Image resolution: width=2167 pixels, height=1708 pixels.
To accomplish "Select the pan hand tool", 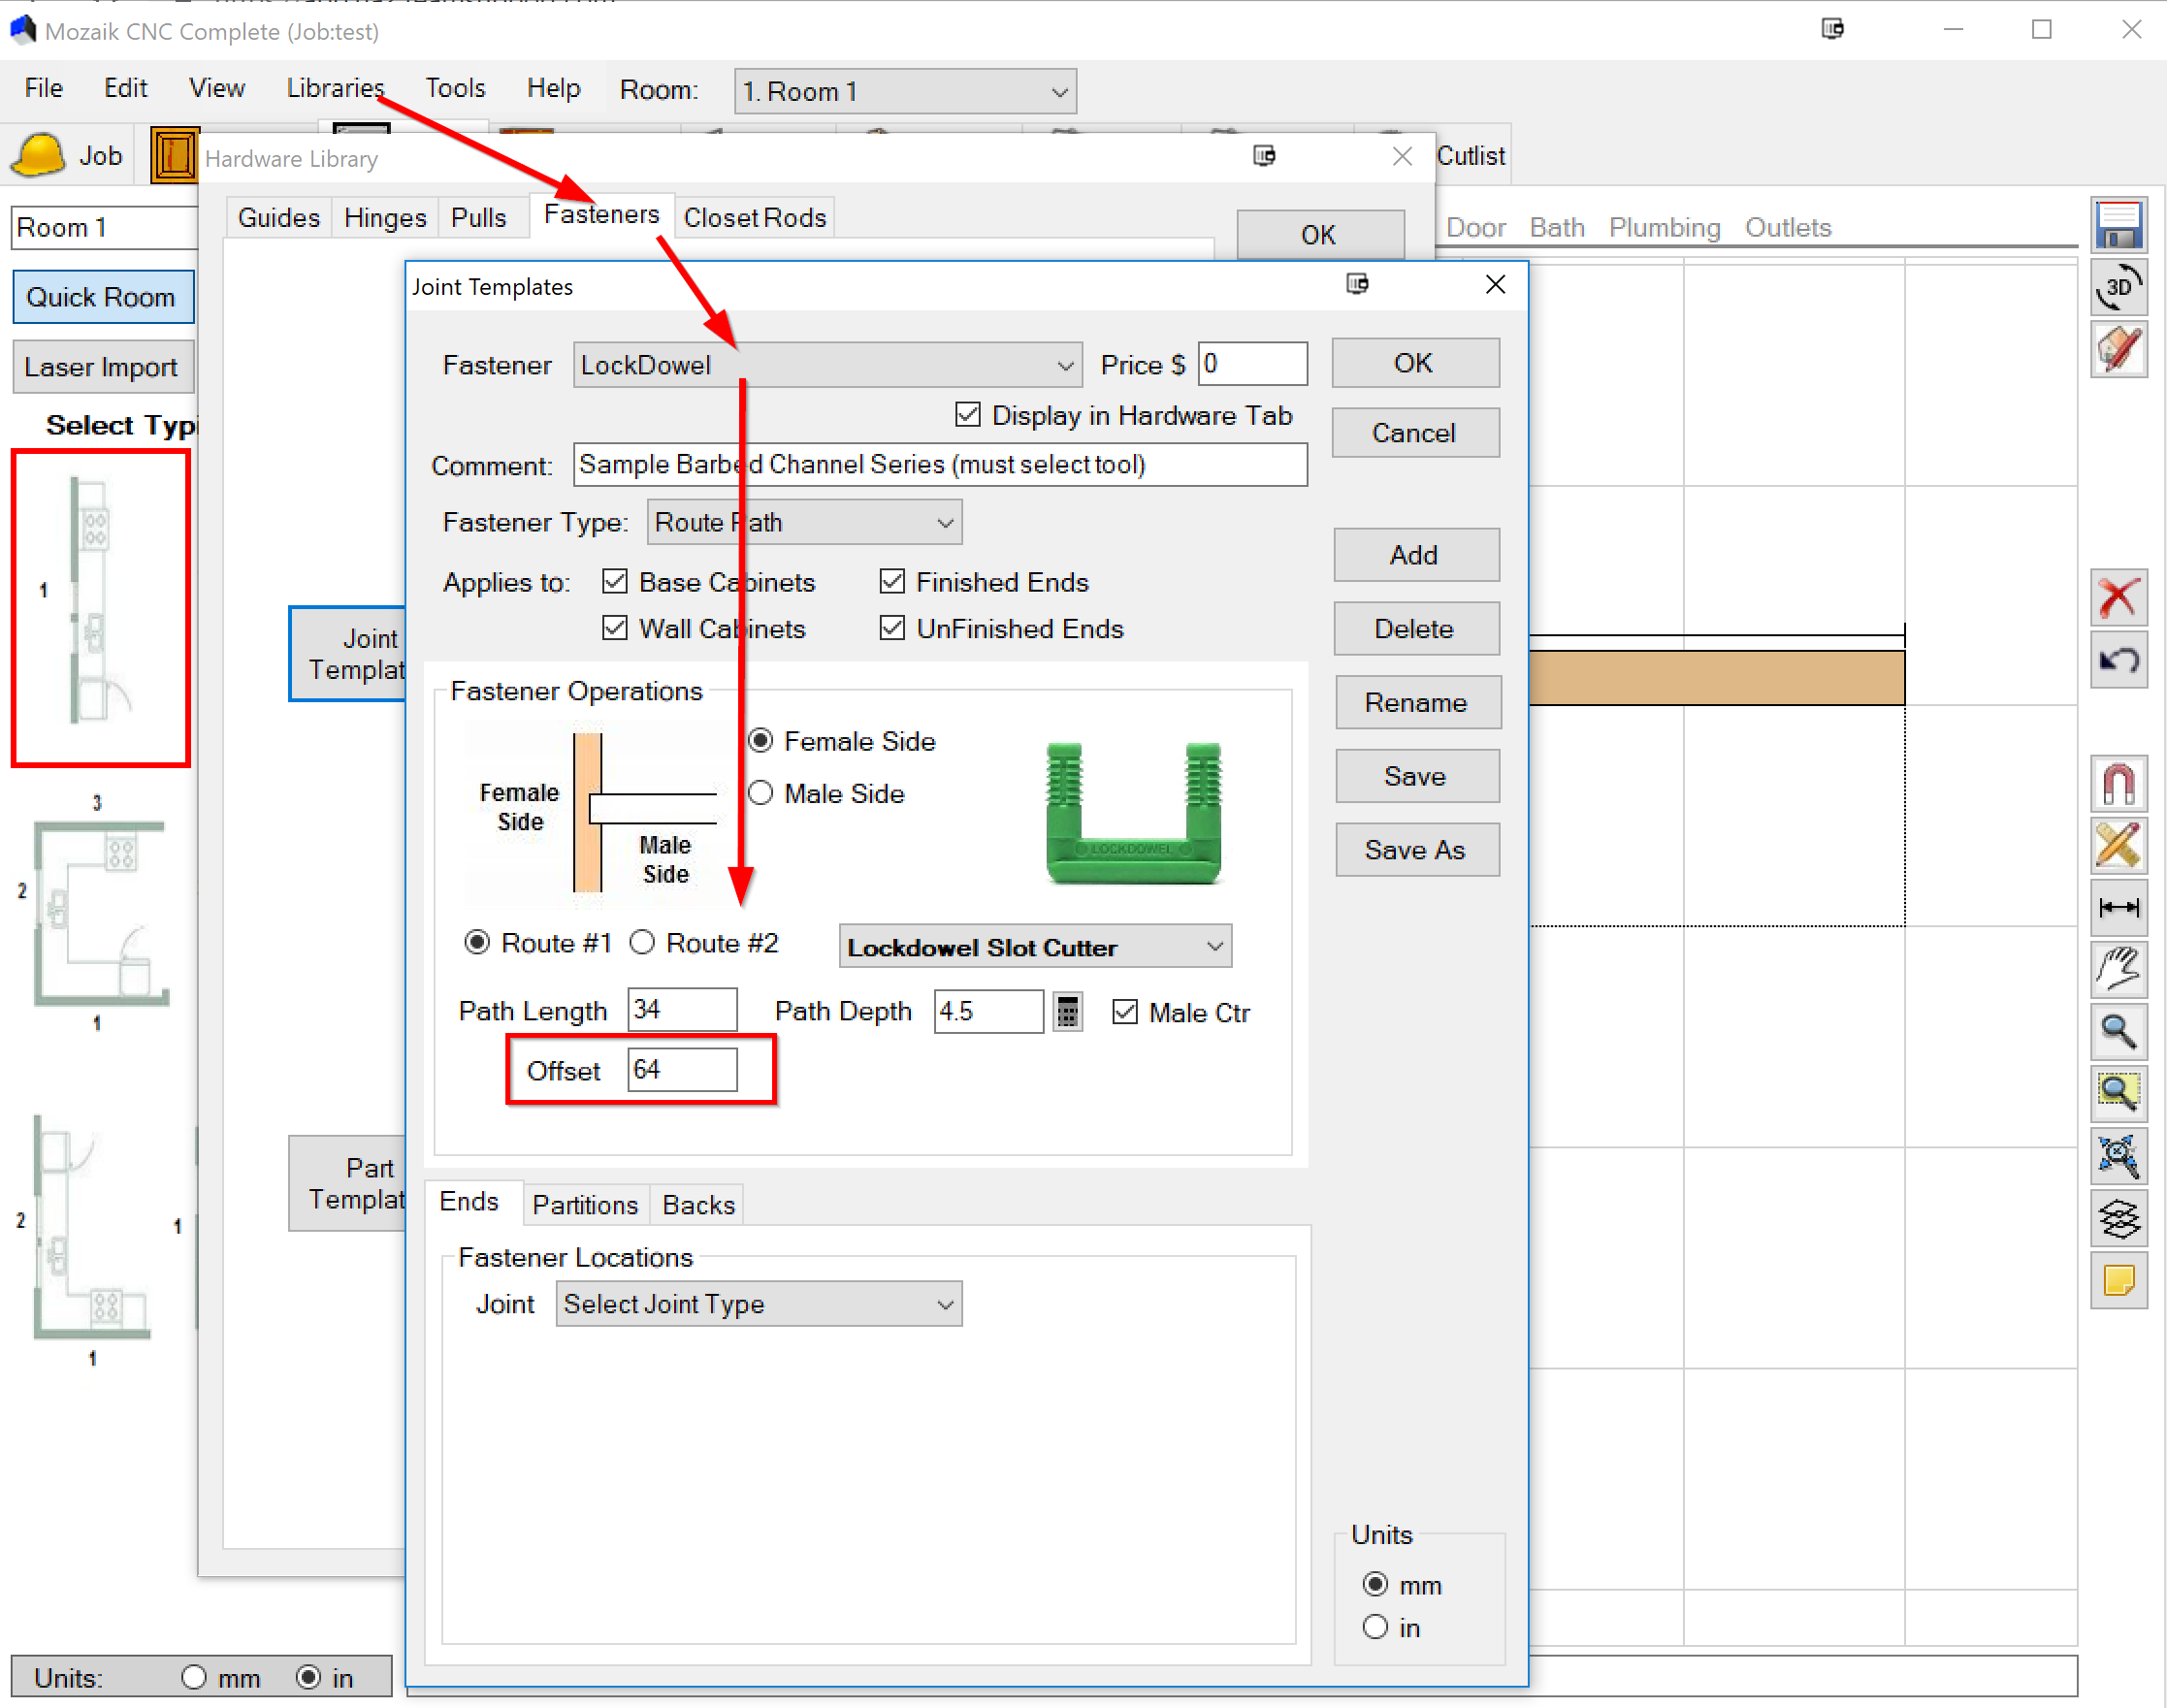I will point(2118,969).
